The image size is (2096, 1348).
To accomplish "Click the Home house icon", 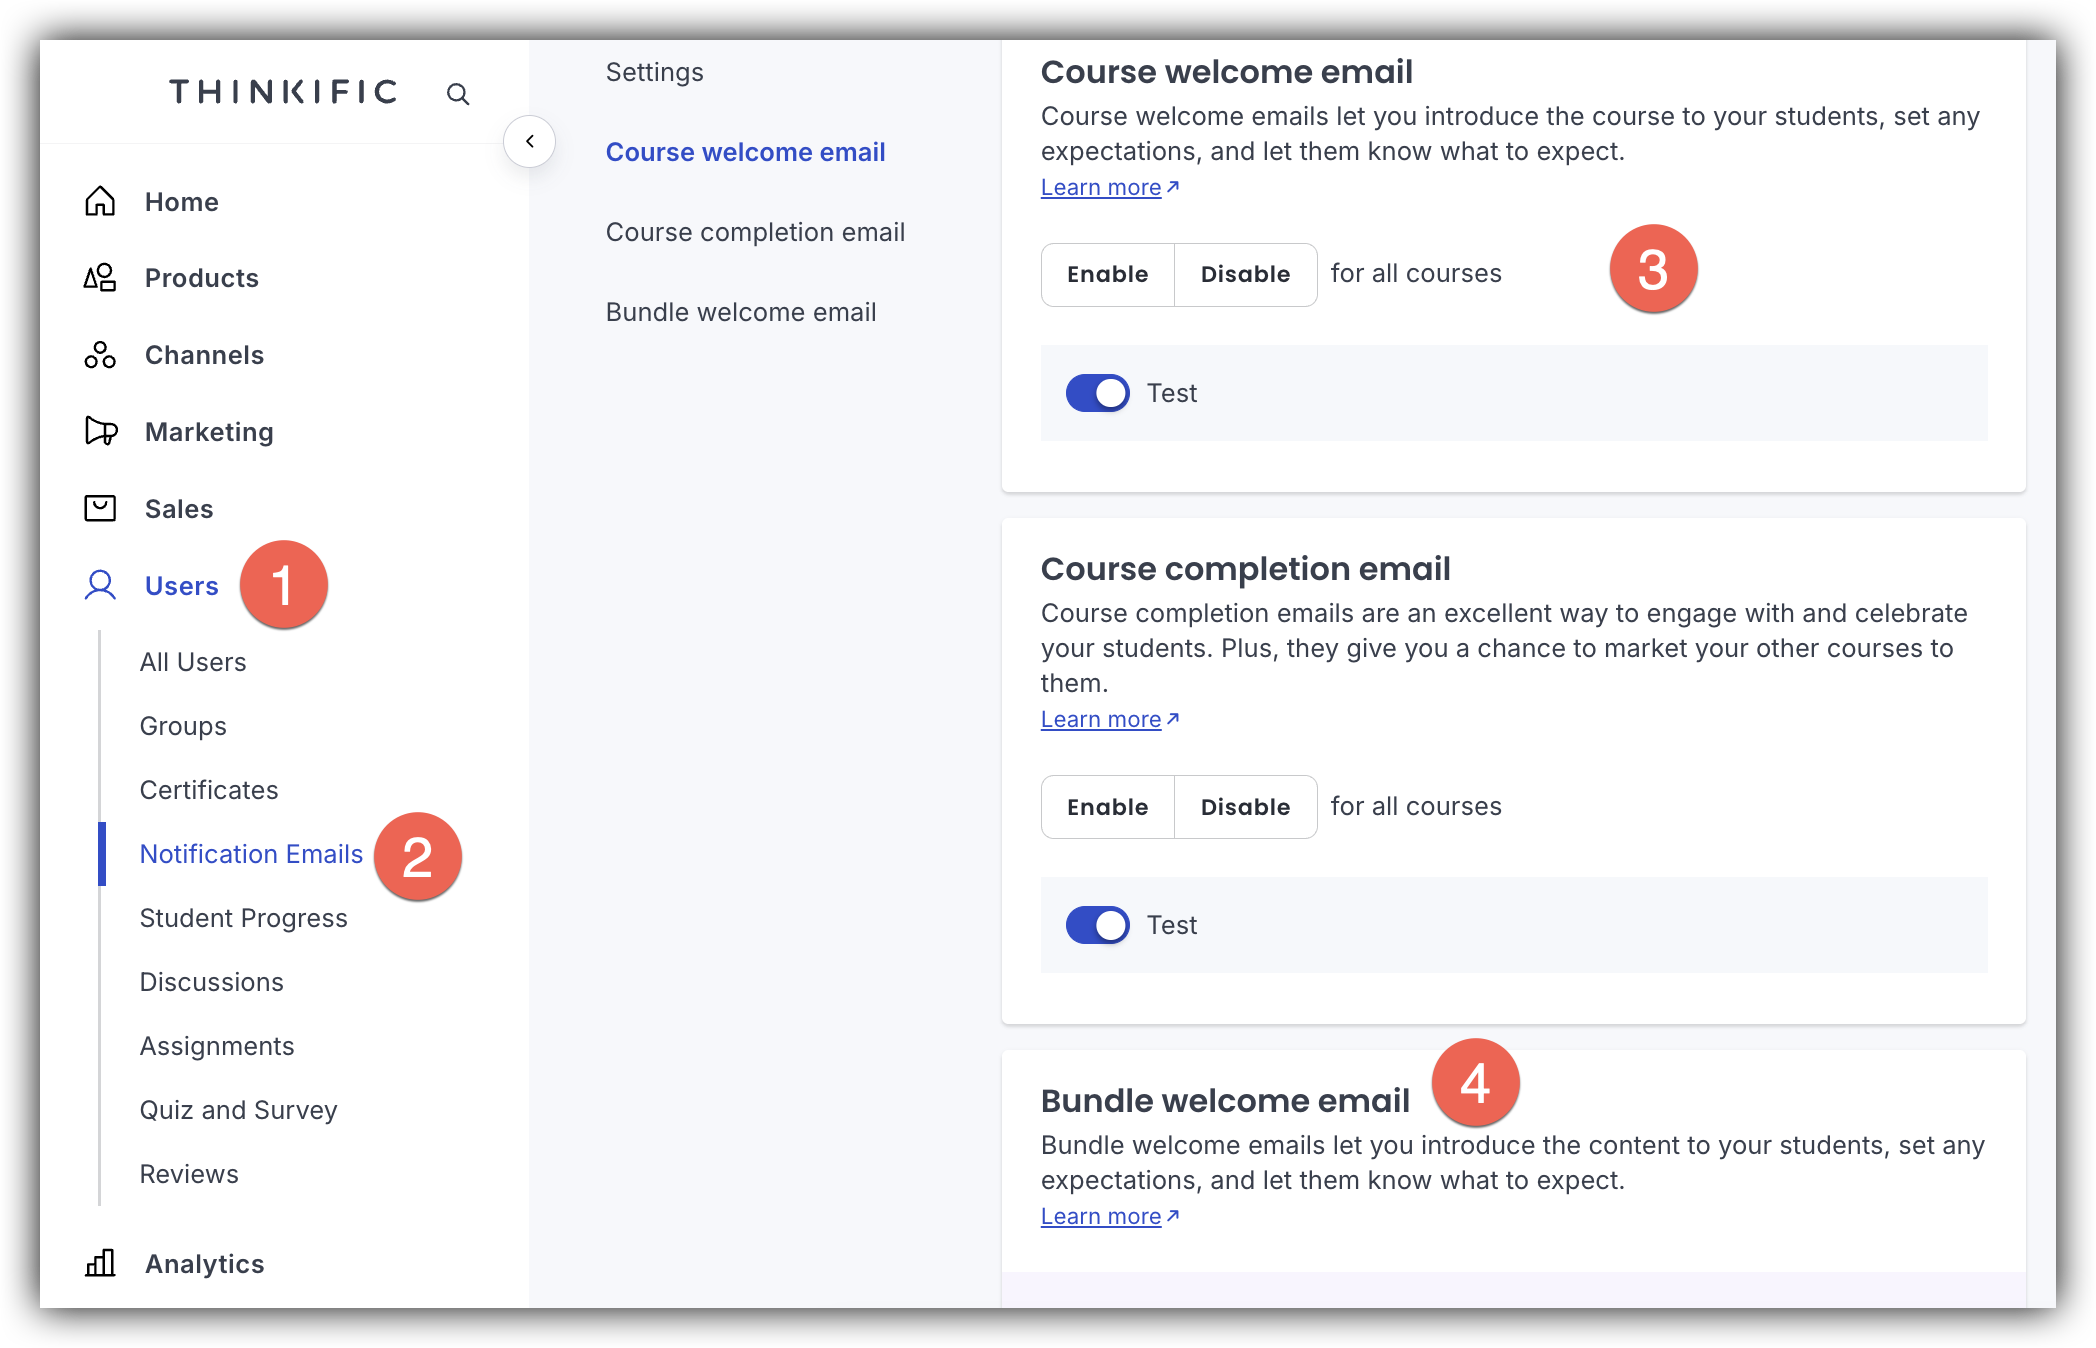I will click(x=100, y=201).
